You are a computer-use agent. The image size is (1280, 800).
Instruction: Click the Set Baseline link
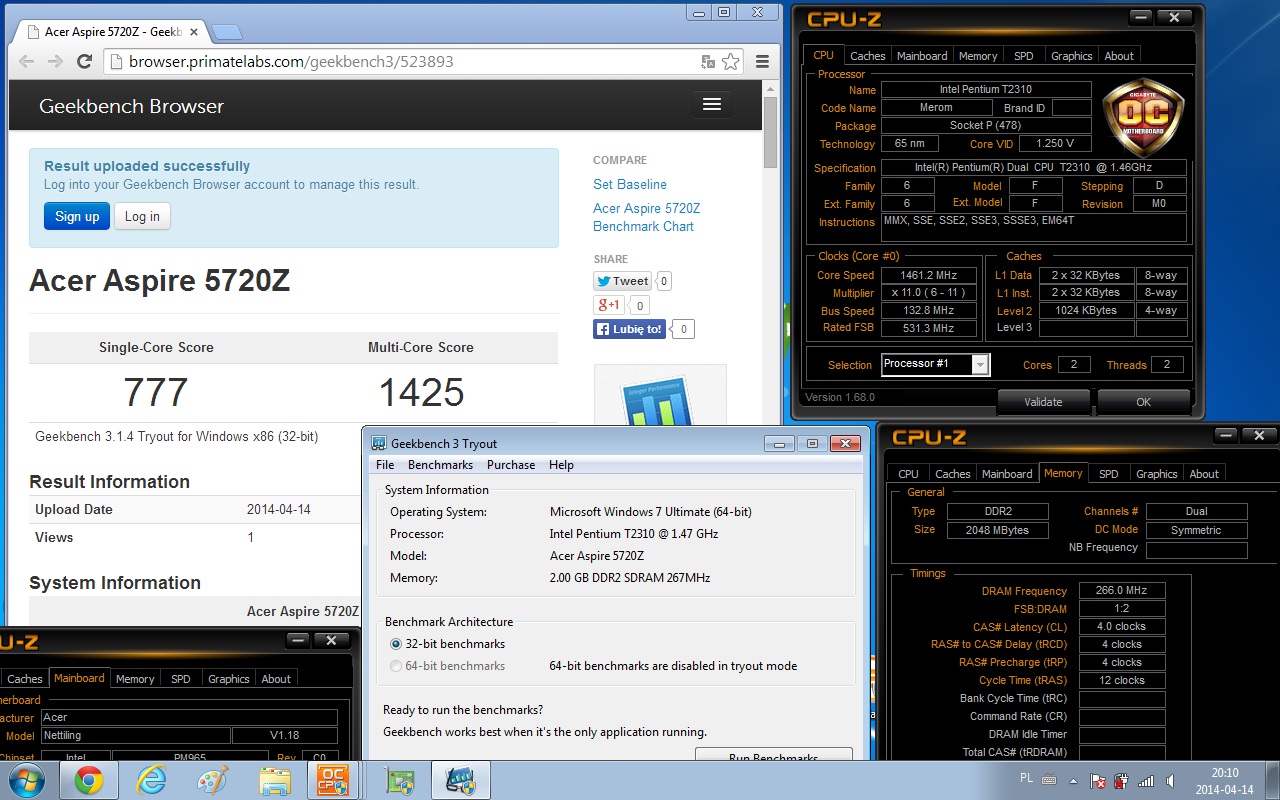coord(629,184)
